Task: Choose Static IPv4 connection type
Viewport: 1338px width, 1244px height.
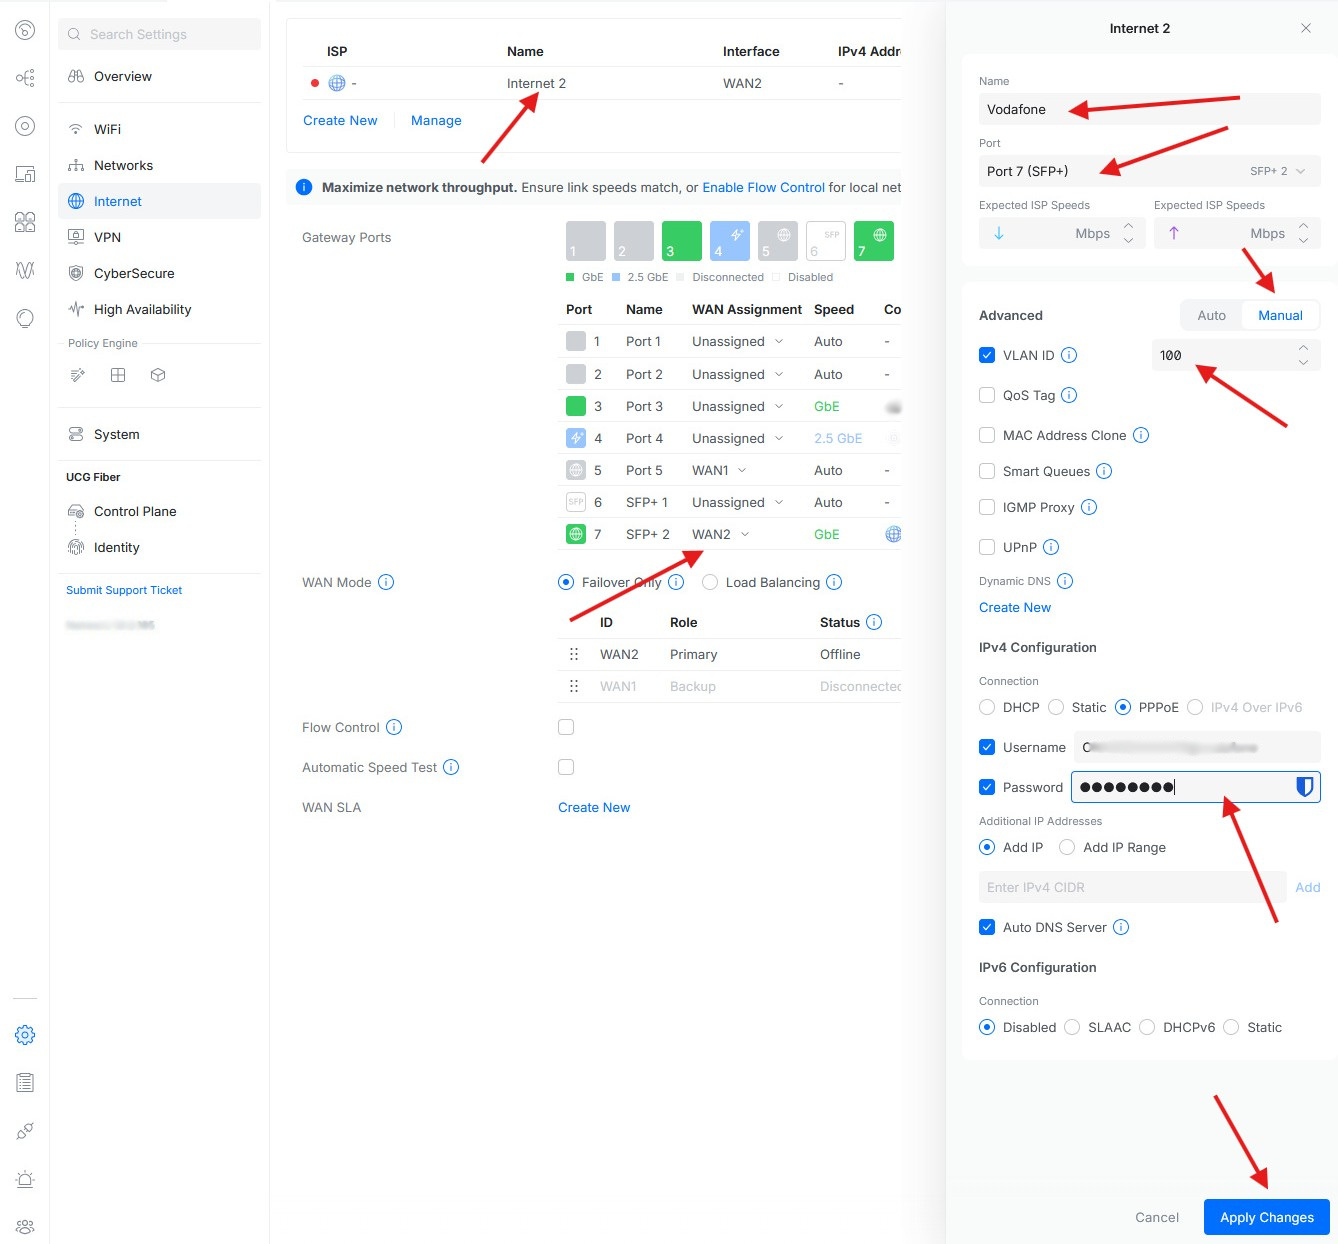Action: [x=1056, y=707]
